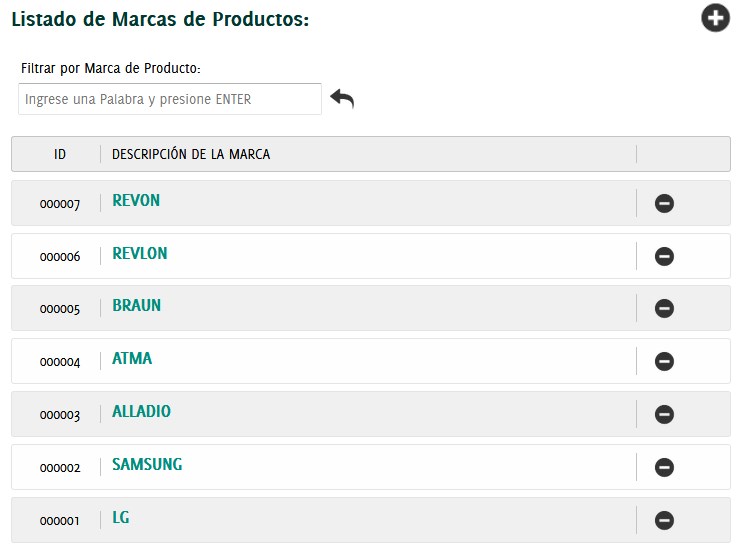
Task: Click the LG brand link
Action: [x=121, y=518]
